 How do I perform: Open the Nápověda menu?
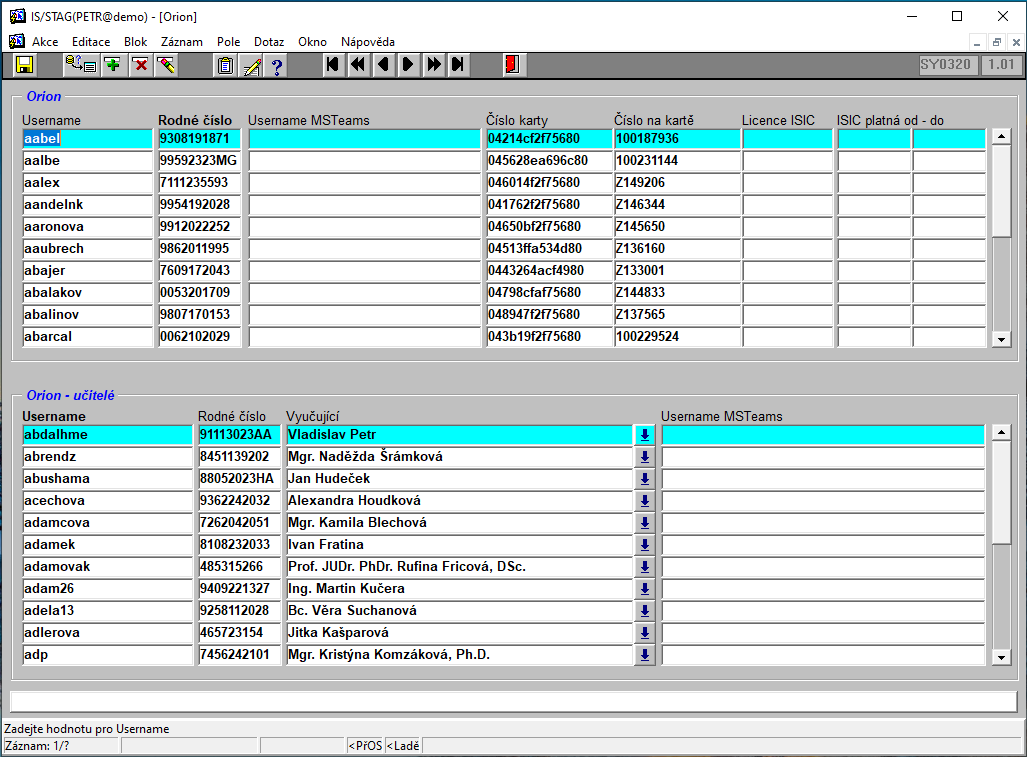coord(368,42)
